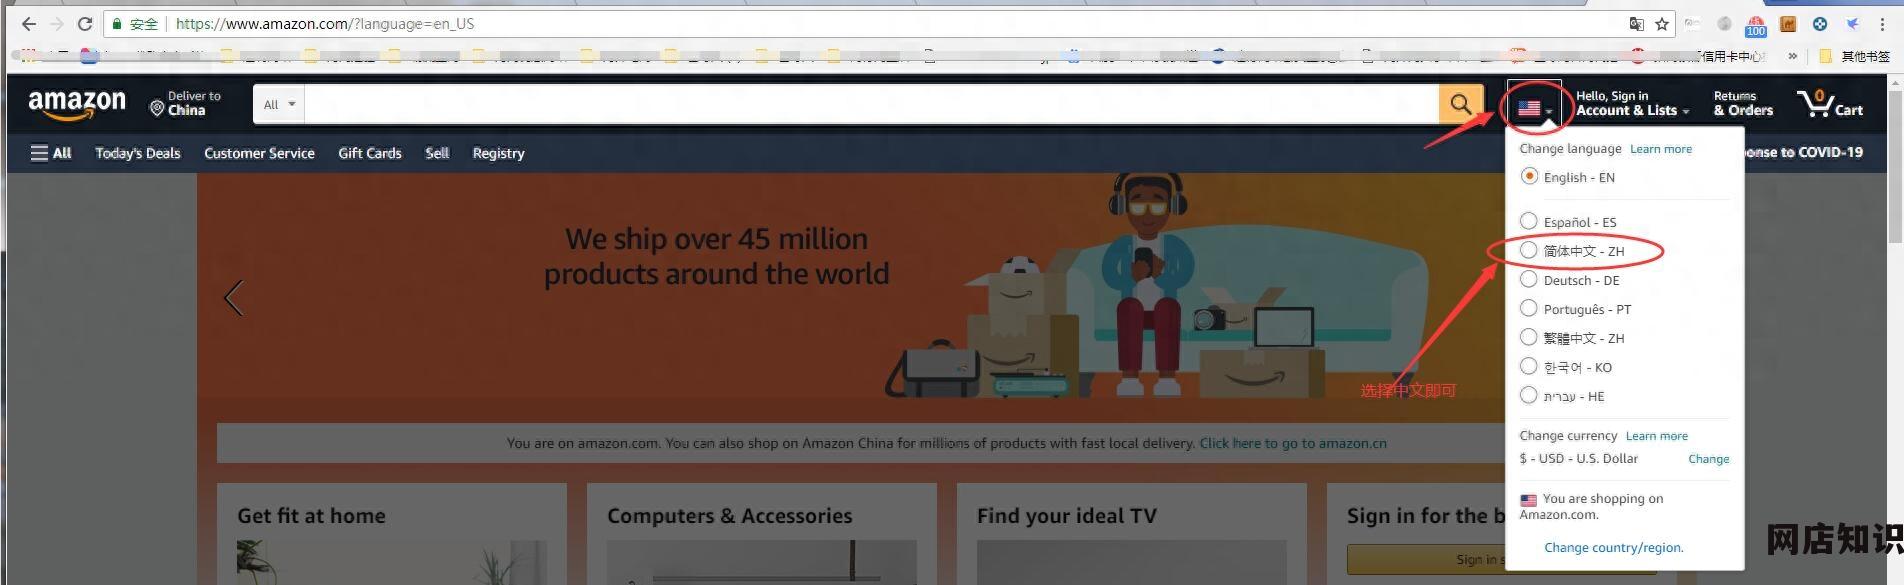This screenshot has height=585, width=1904.
Task: Click the browser back arrow
Action: click(x=28, y=24)
